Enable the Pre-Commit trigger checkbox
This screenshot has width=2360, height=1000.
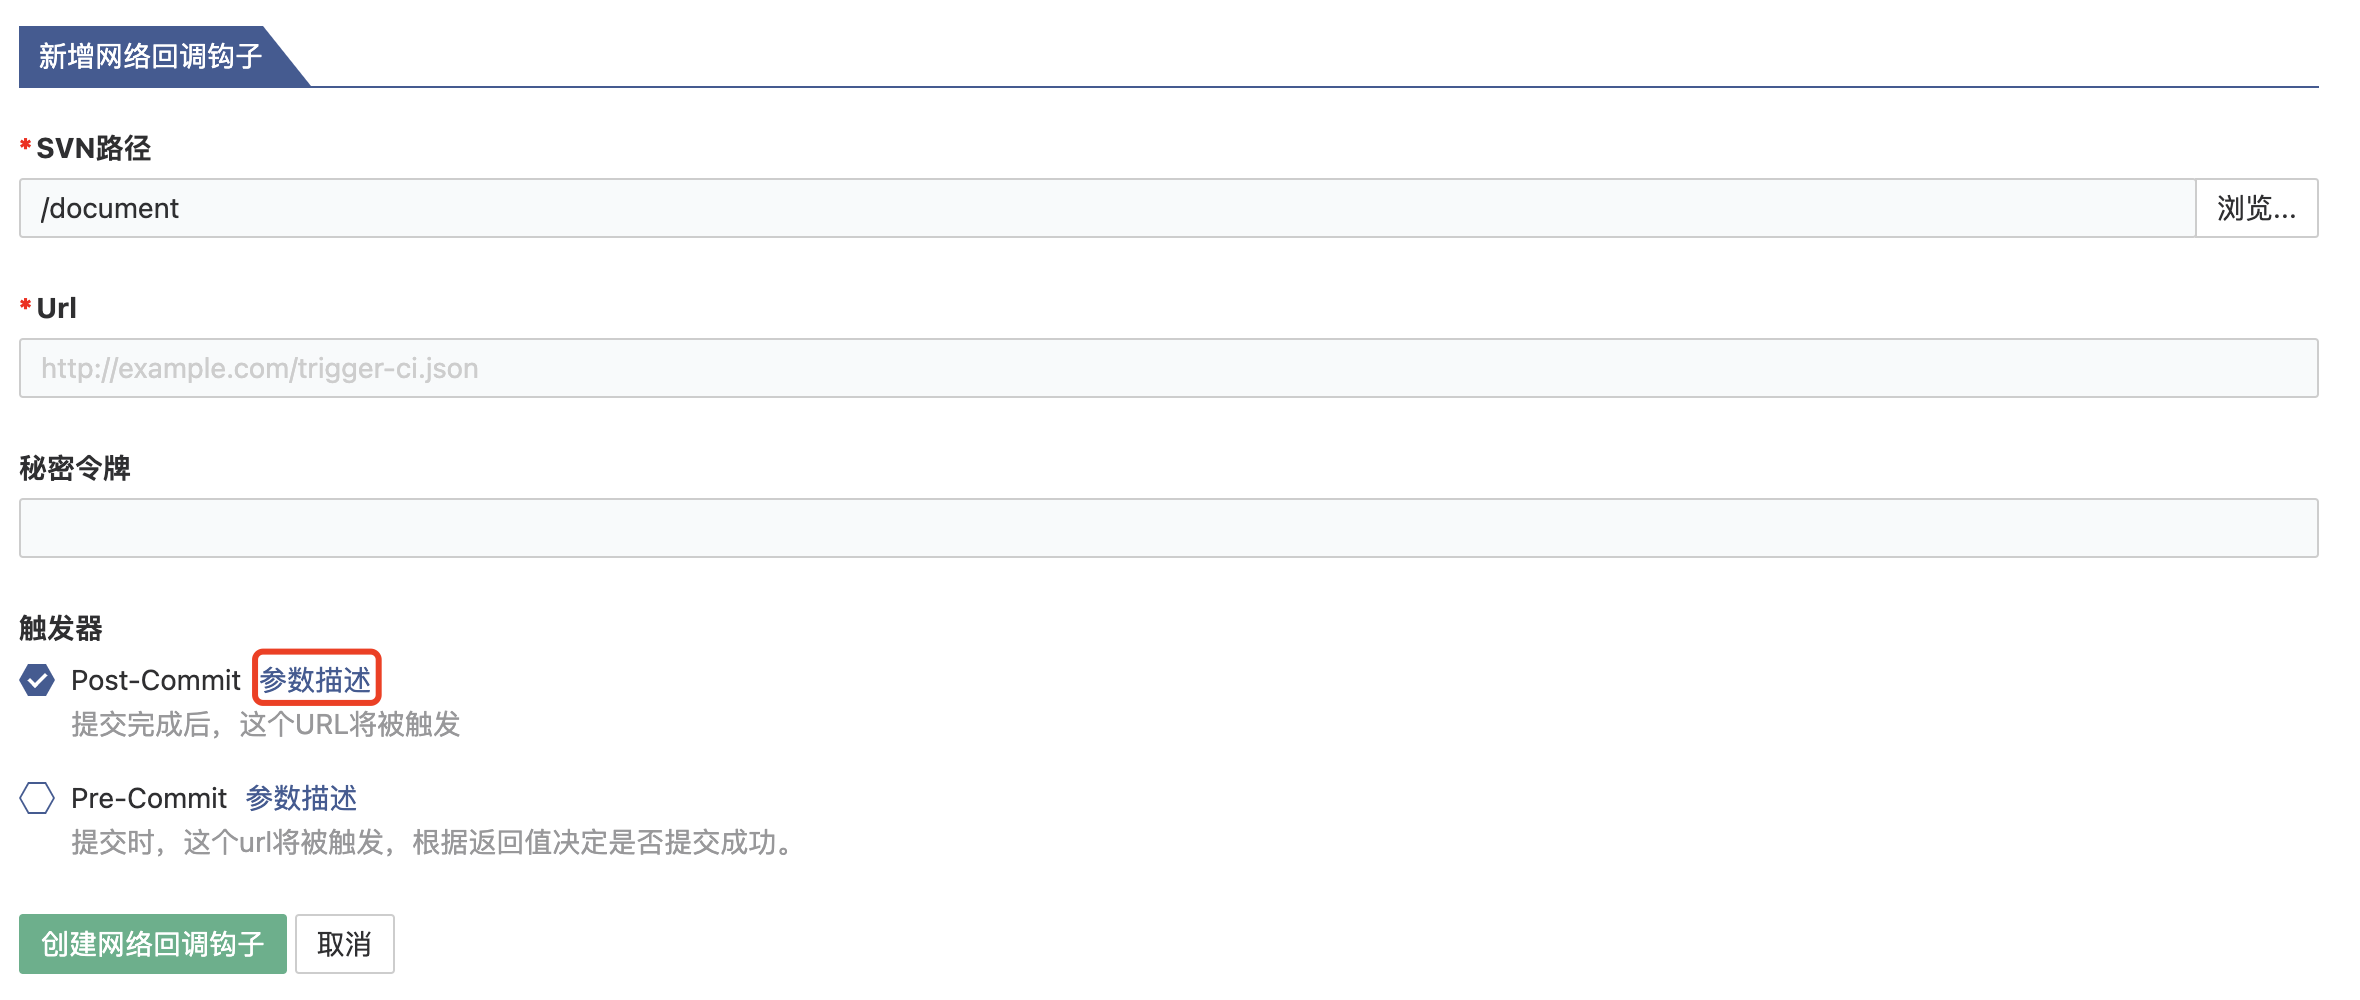pos(37,798)
